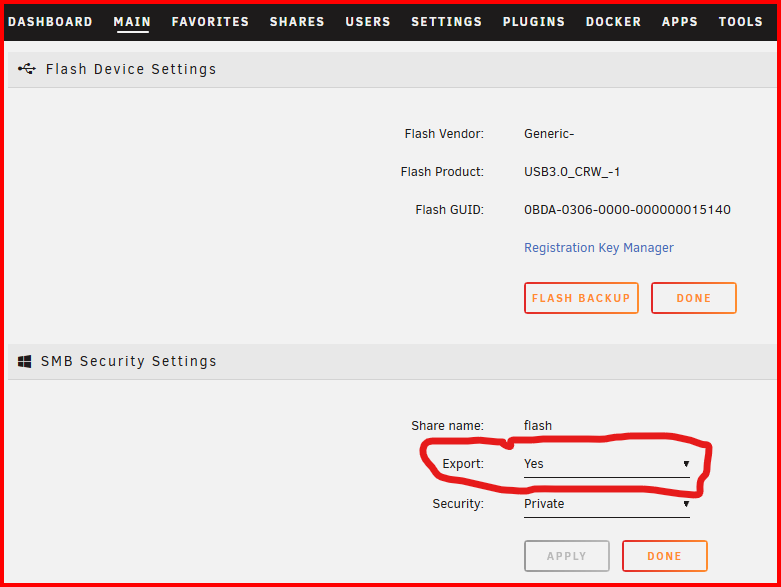Click Done in Flash Device Settings
The image size is (781, 587).
pos(693,298)
